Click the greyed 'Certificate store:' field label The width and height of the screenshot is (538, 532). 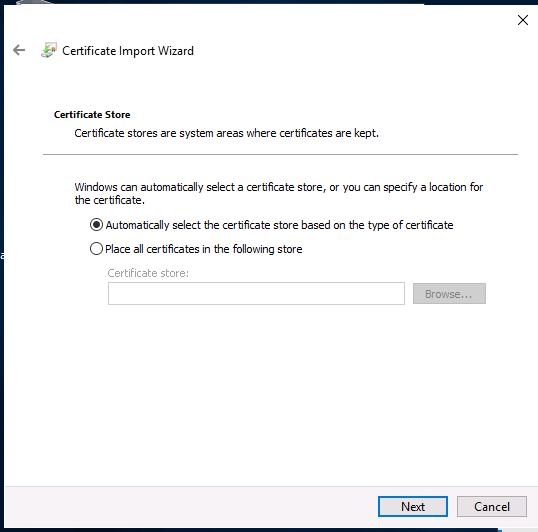(x=148, y=273)
